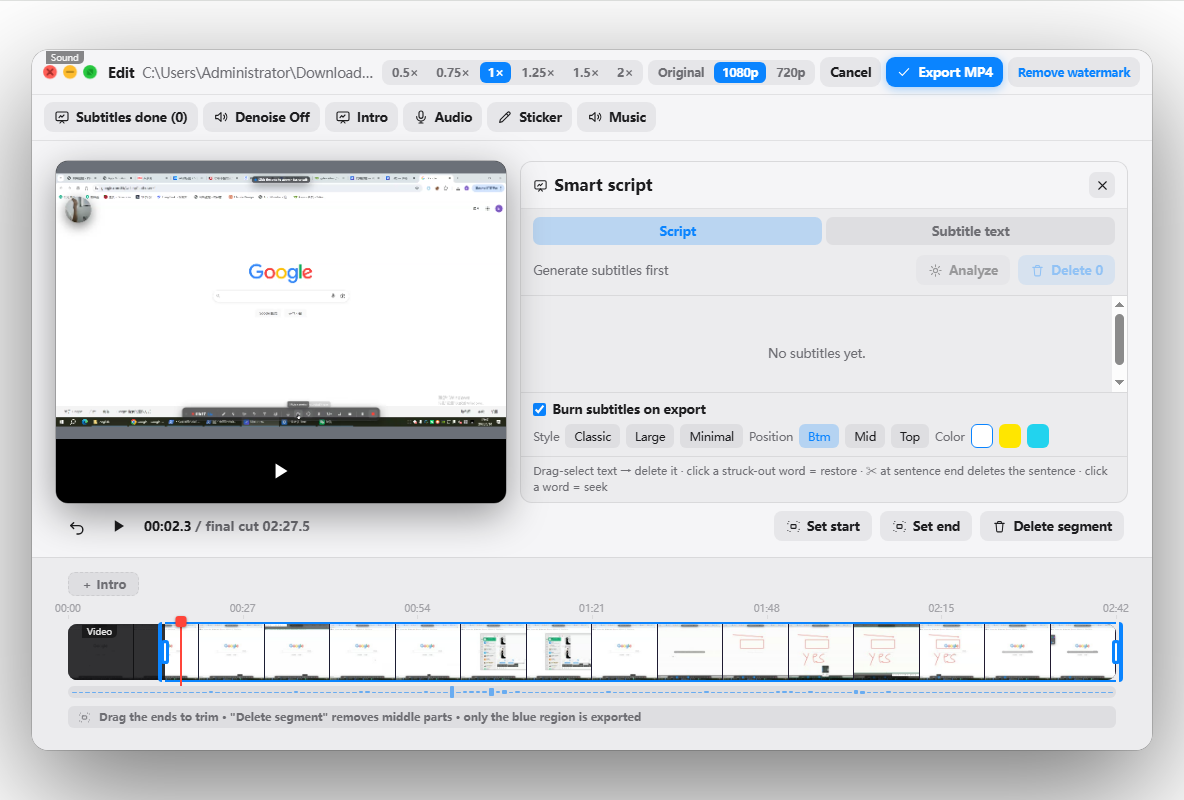Click the first 'yes' thumbnail frame in timeline
1184x800 pixels.
tap(821, 651)
